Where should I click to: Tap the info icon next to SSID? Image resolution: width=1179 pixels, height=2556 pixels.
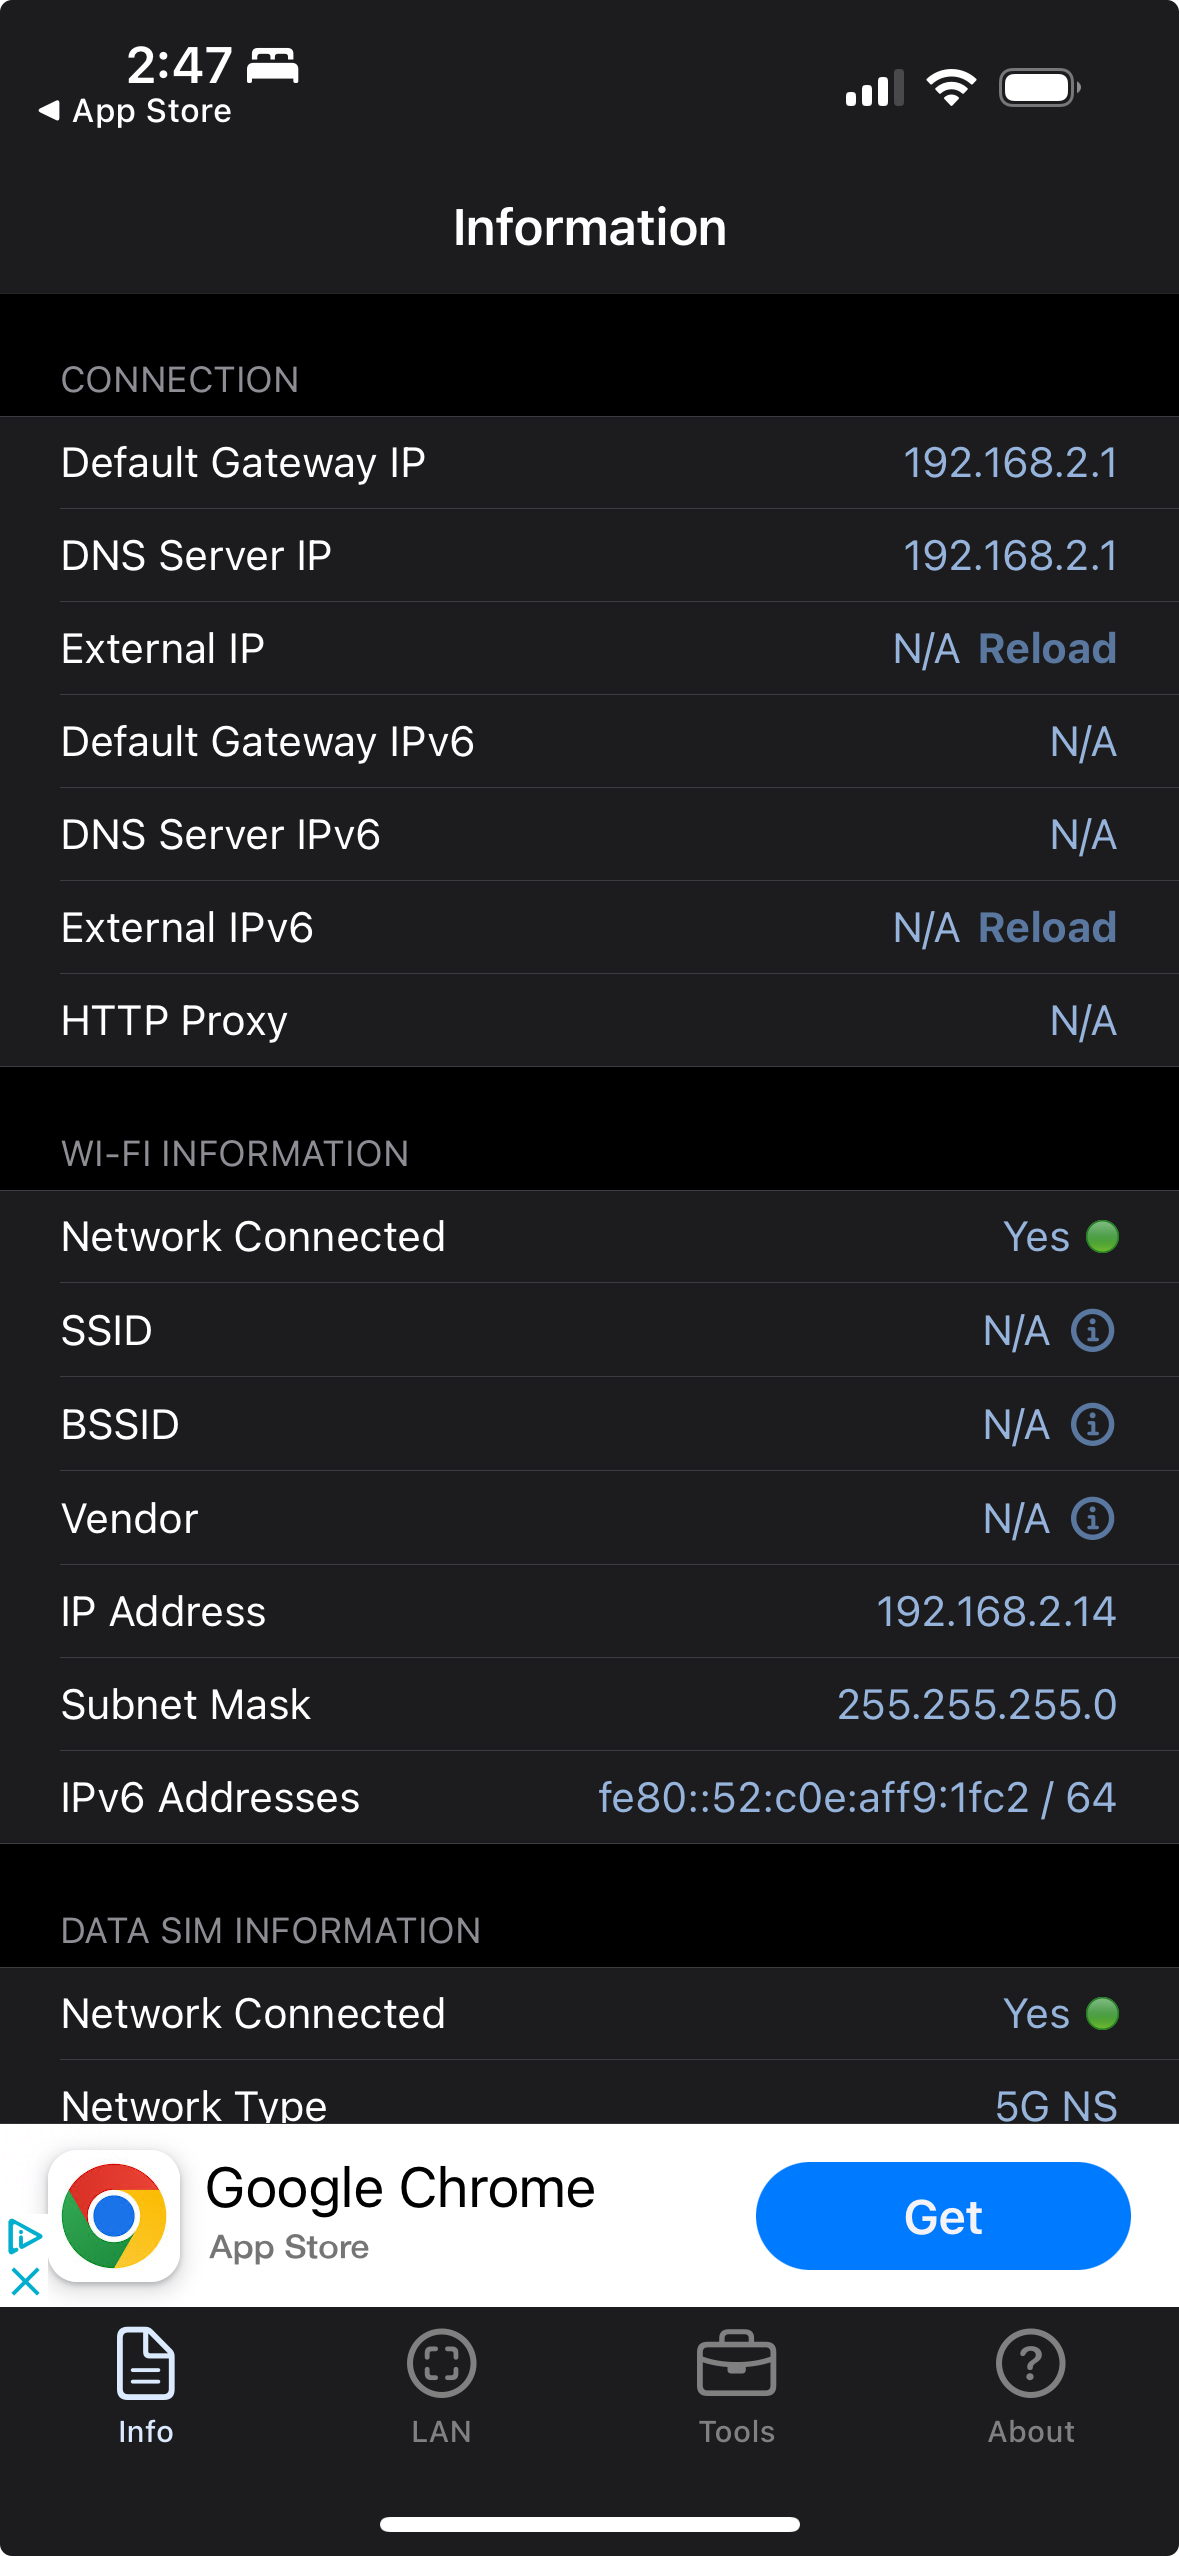point(1093,1331)
